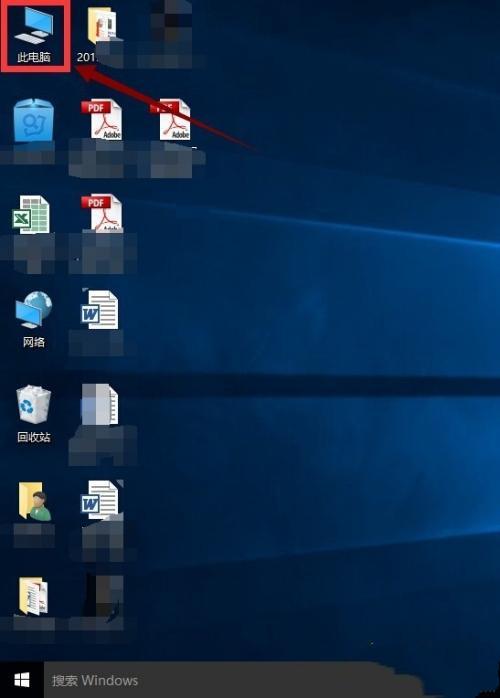Select the Word document beside 网络 icon
This screenshot has height=698, width=500.
(100, 309)
